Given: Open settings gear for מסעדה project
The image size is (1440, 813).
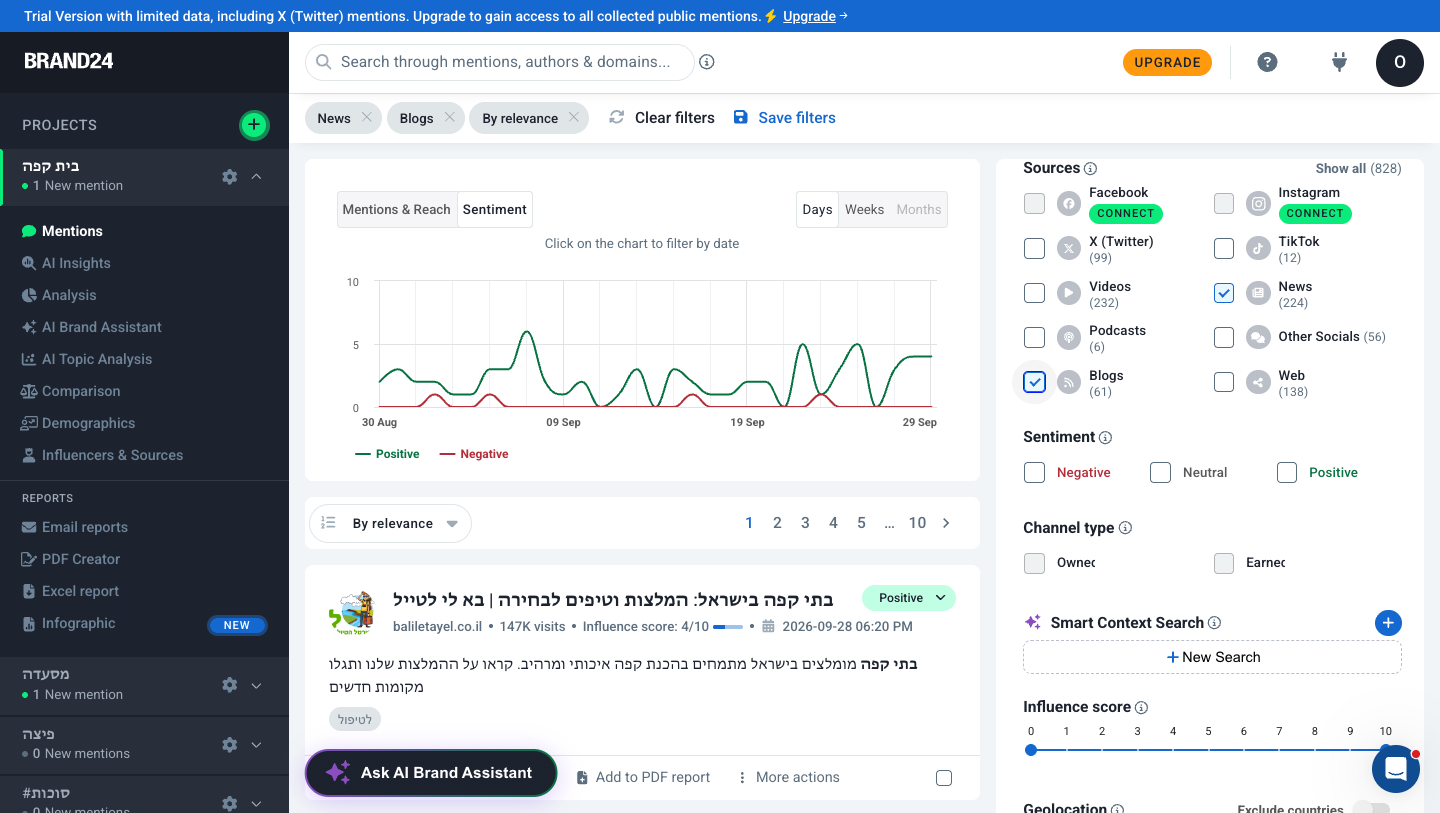Looking at the screenshot, I should coord(230,685).
